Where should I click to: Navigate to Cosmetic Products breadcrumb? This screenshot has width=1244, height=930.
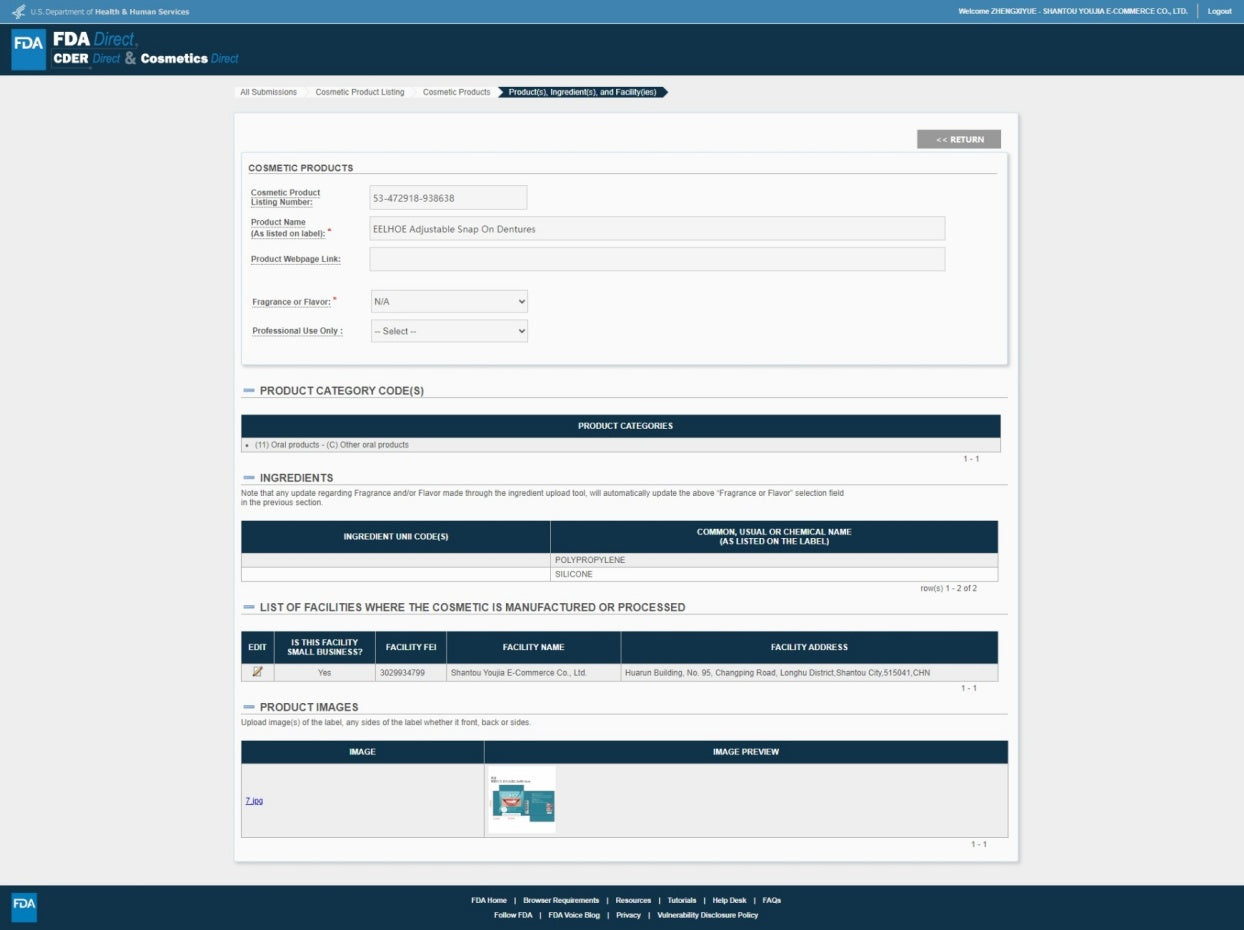pos(456,92)
